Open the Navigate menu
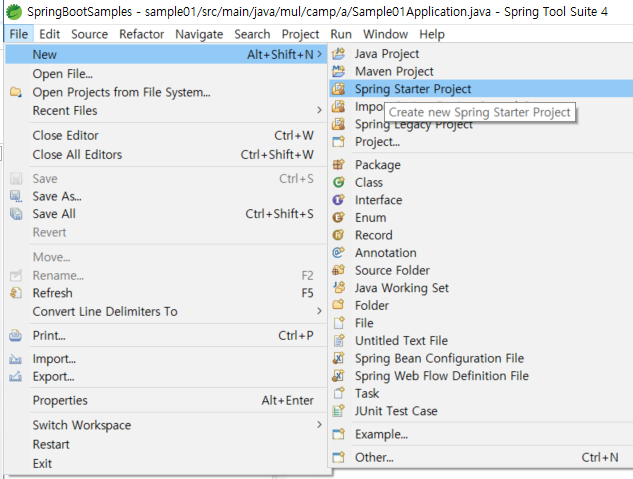Screen dimensions: 633x479 pyautogui.click(x=199, y=34)
